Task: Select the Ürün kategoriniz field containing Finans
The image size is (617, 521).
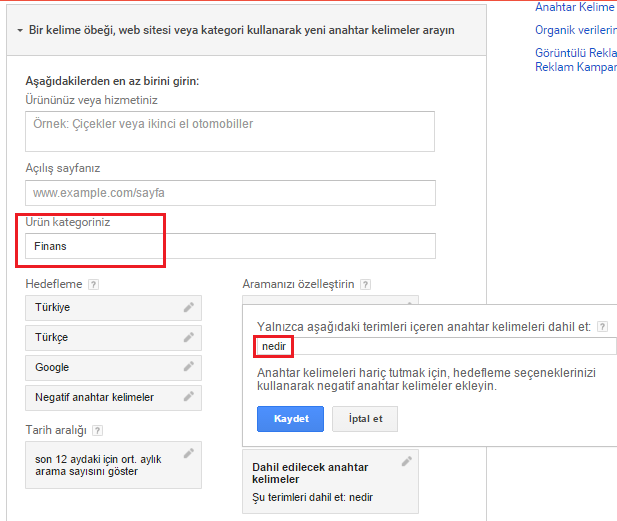Action: point(230,246)
